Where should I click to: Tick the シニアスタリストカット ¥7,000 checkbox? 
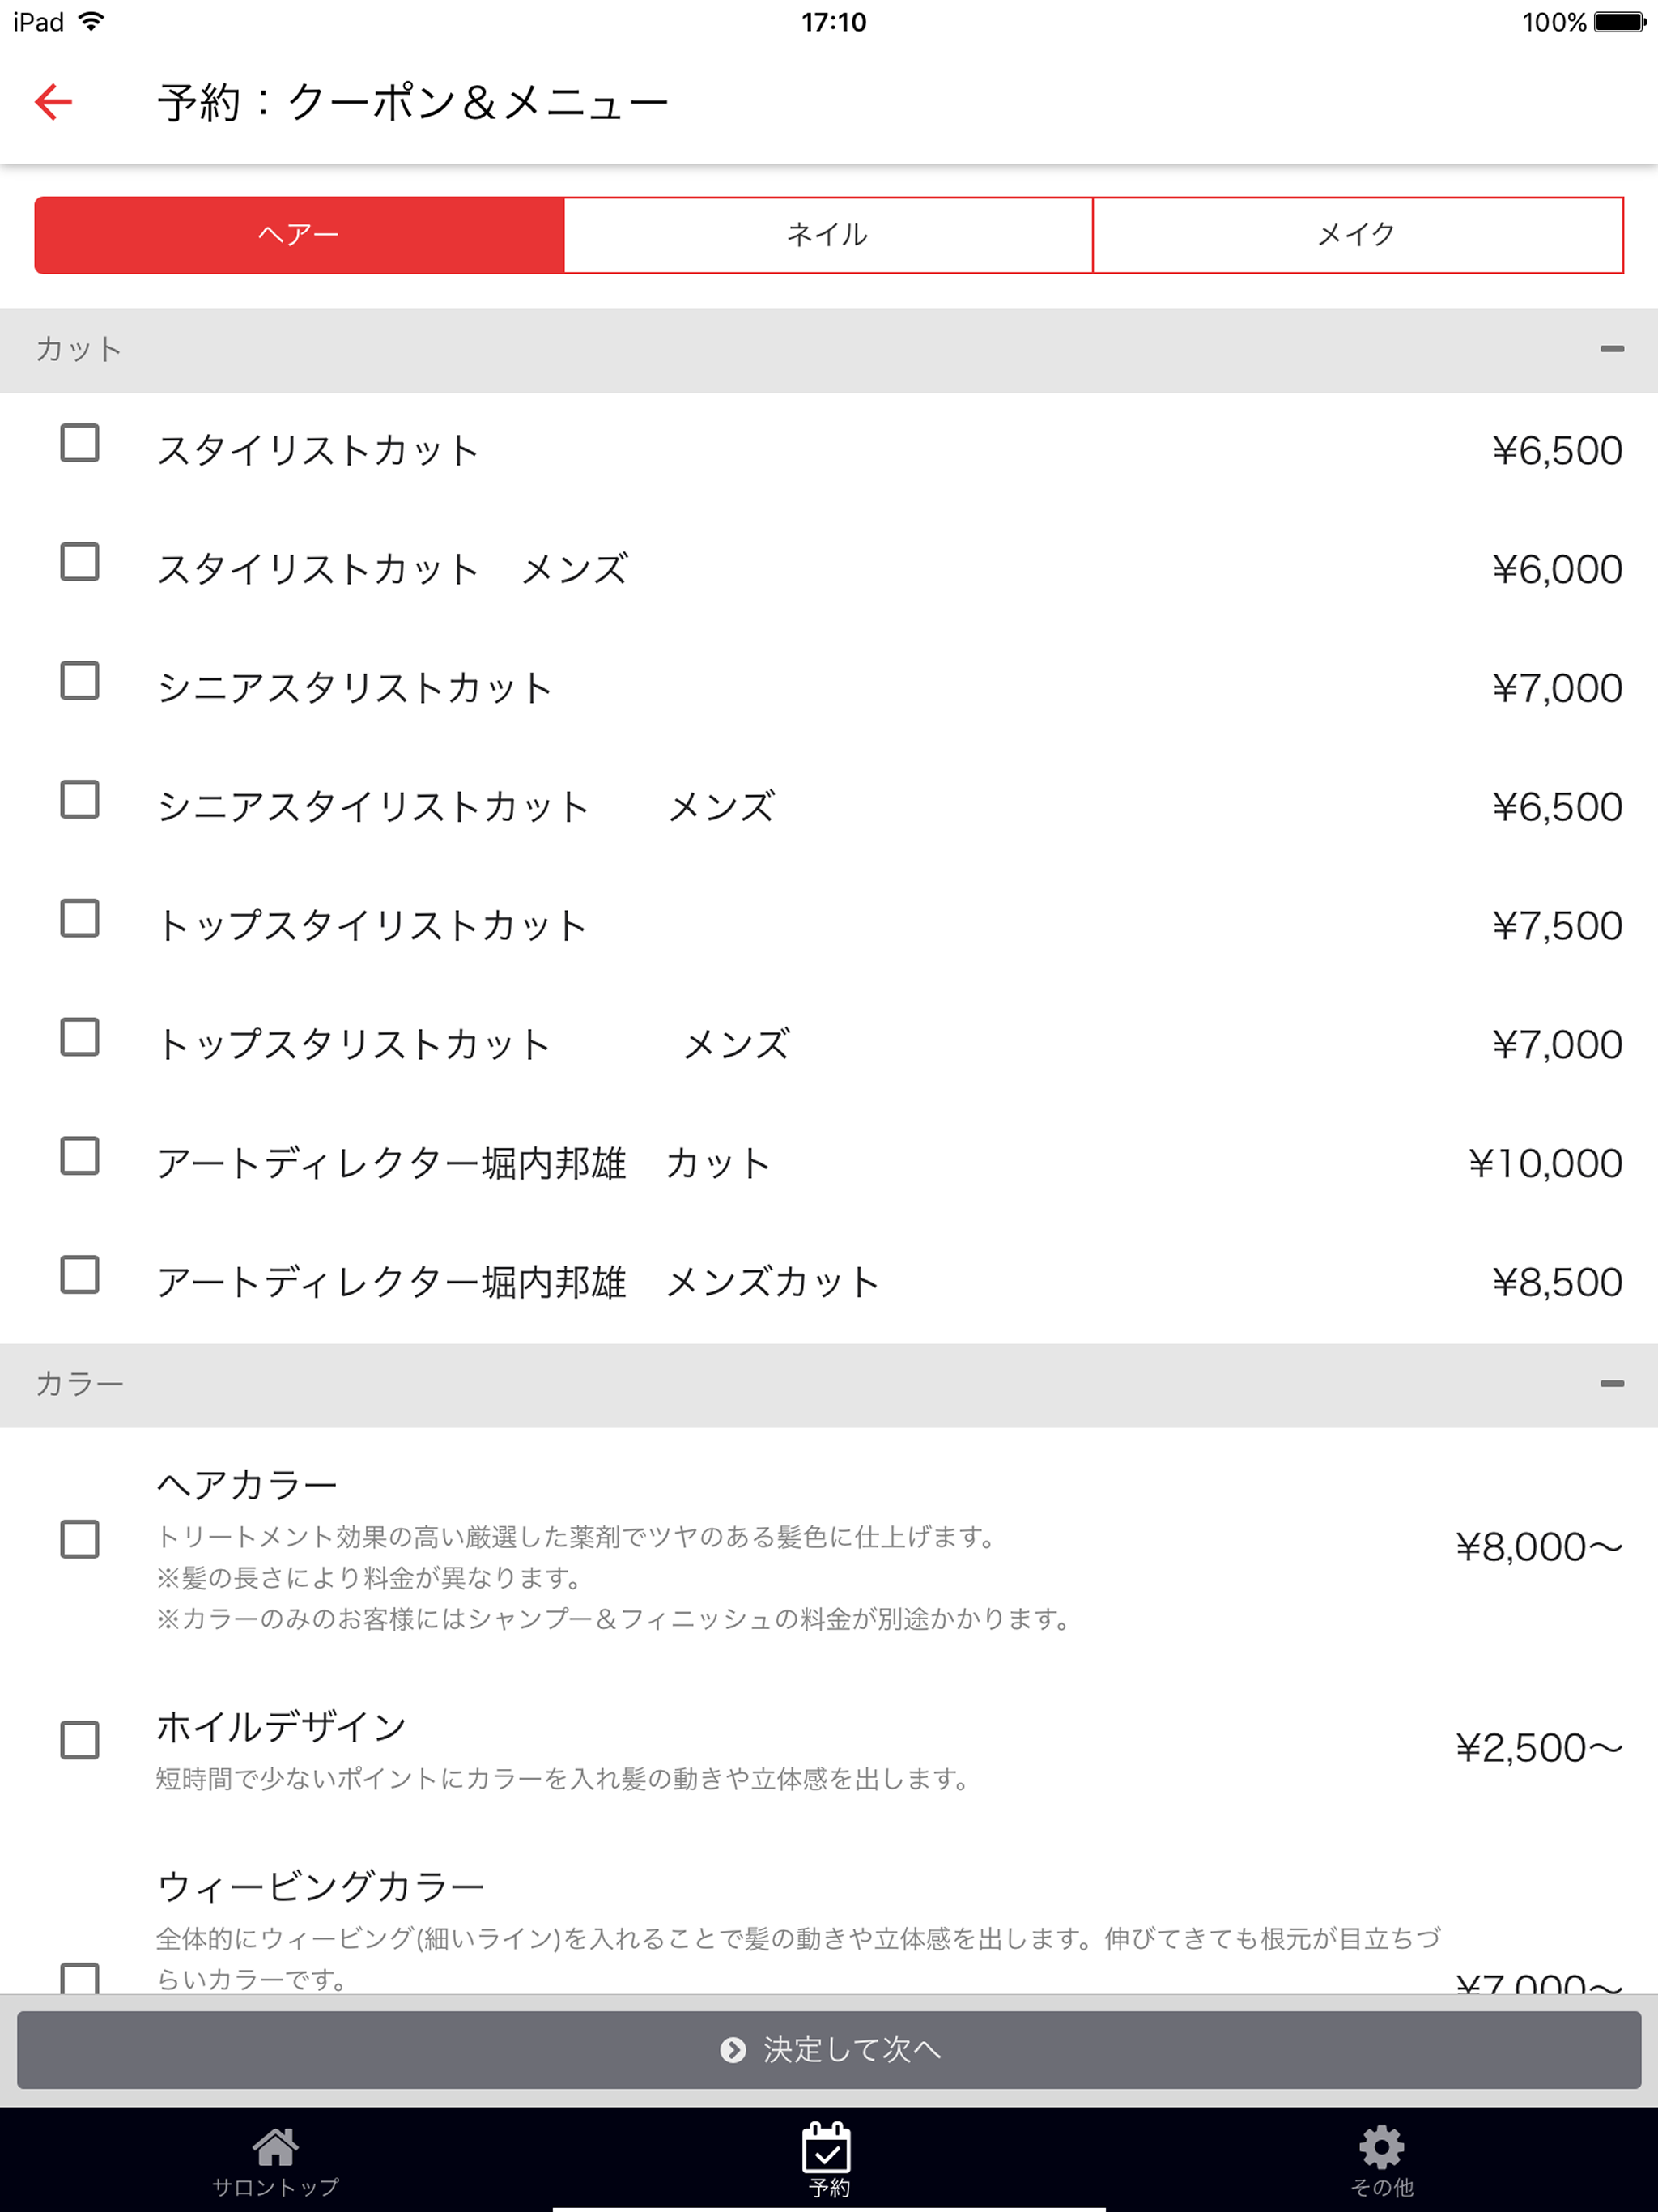(80, 681)
